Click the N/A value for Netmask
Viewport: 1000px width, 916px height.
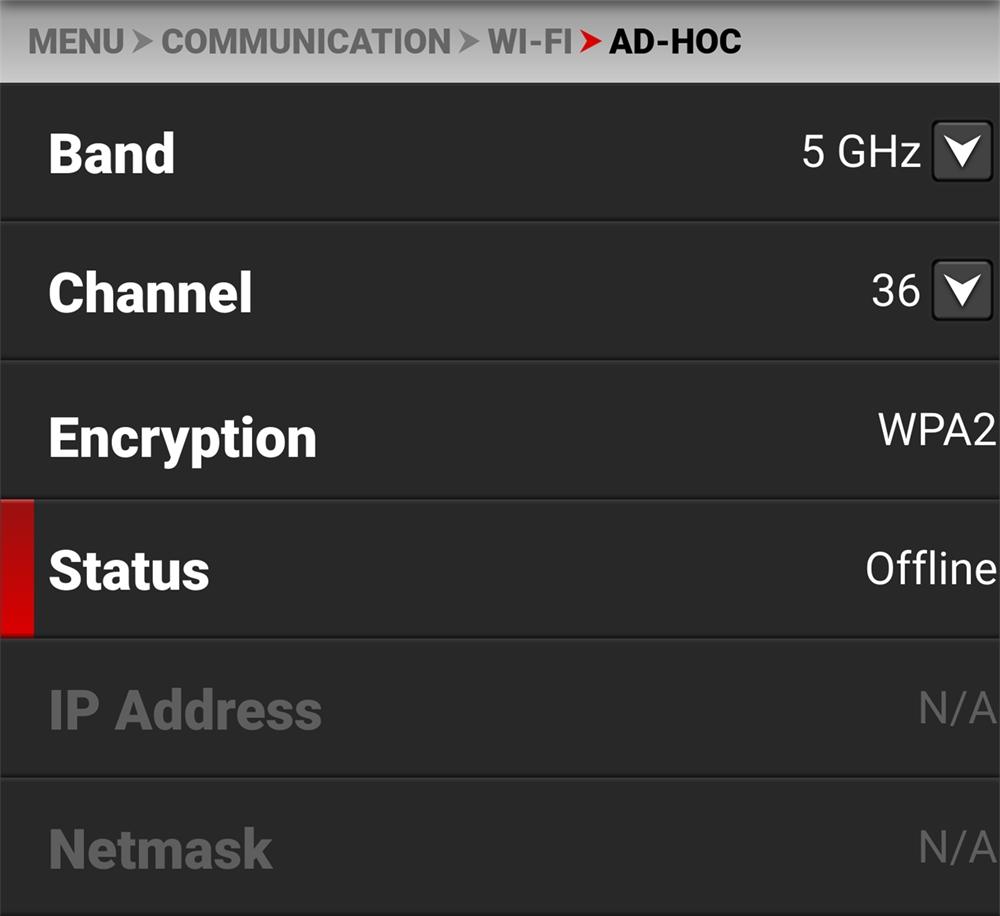957,848
